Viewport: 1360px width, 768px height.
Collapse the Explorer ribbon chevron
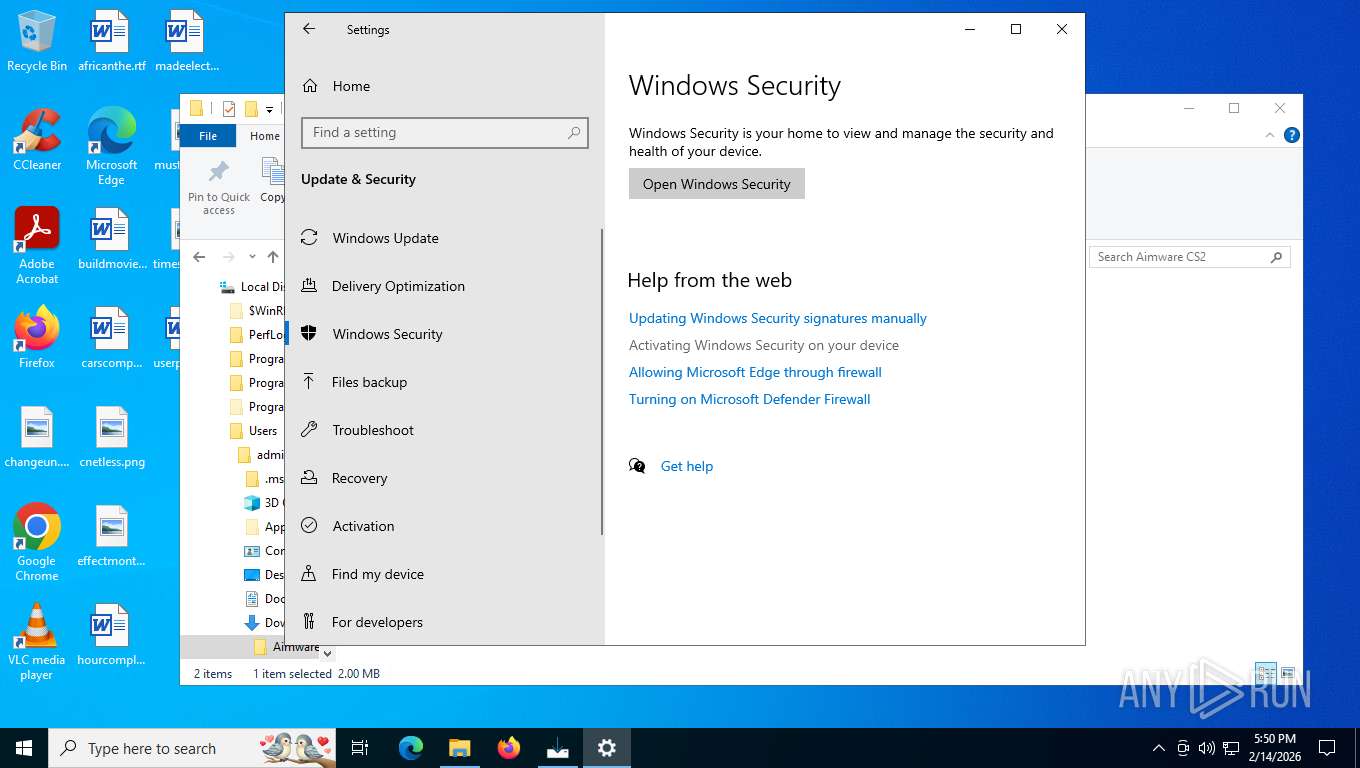point(1270,135)
